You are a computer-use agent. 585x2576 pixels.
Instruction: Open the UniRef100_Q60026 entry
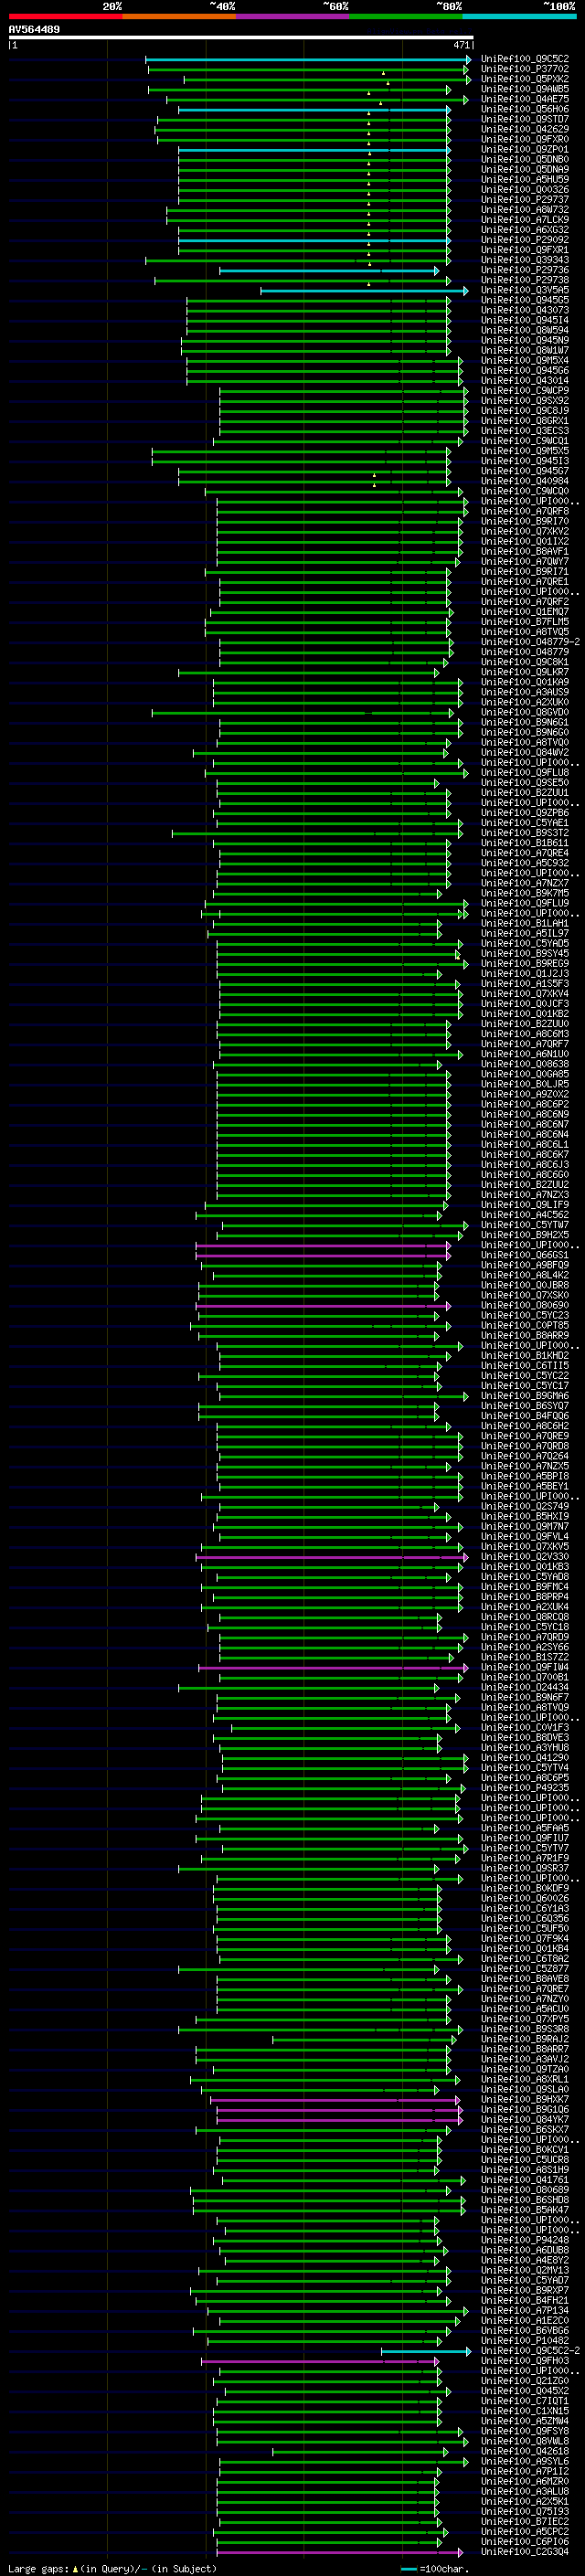525,1898
